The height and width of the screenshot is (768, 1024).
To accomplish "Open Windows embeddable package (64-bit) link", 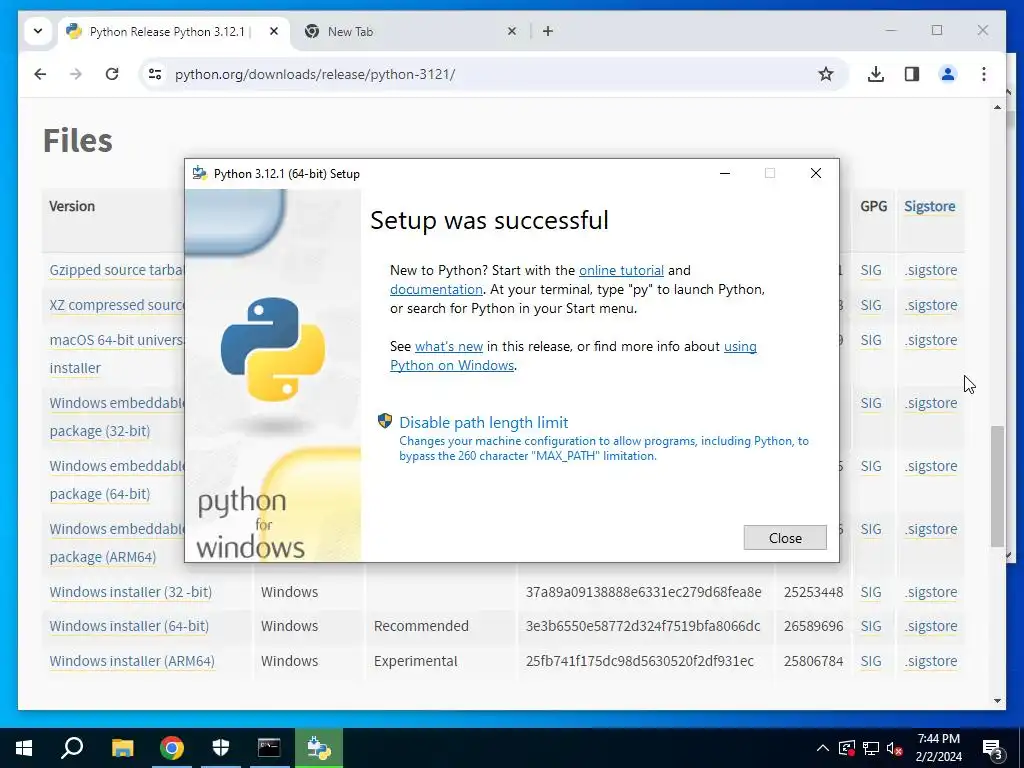I will click(x=117, y=480).
